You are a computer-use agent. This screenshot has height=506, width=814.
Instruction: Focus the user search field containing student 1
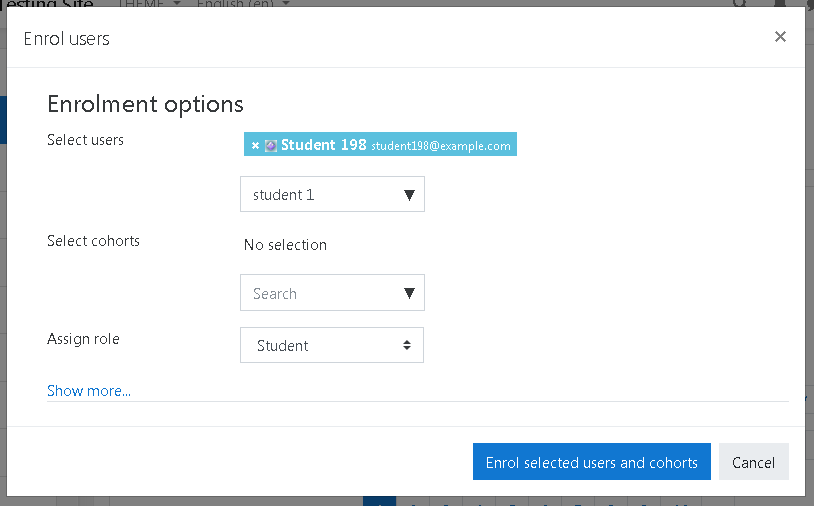(332, 194)
